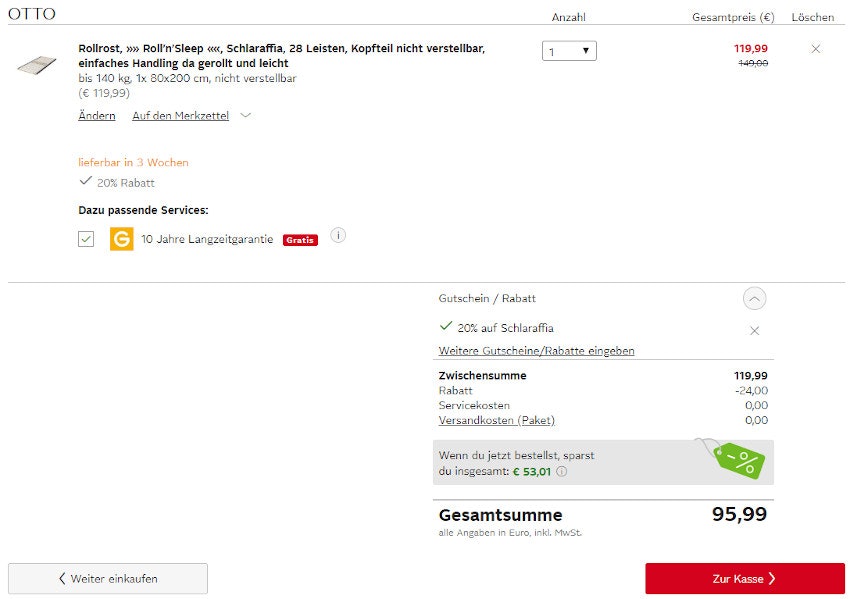Open the Anzahl quantity dropdown
Image resolution: width=850 pixels, height=599 pixels.
(x=569, y=50)
